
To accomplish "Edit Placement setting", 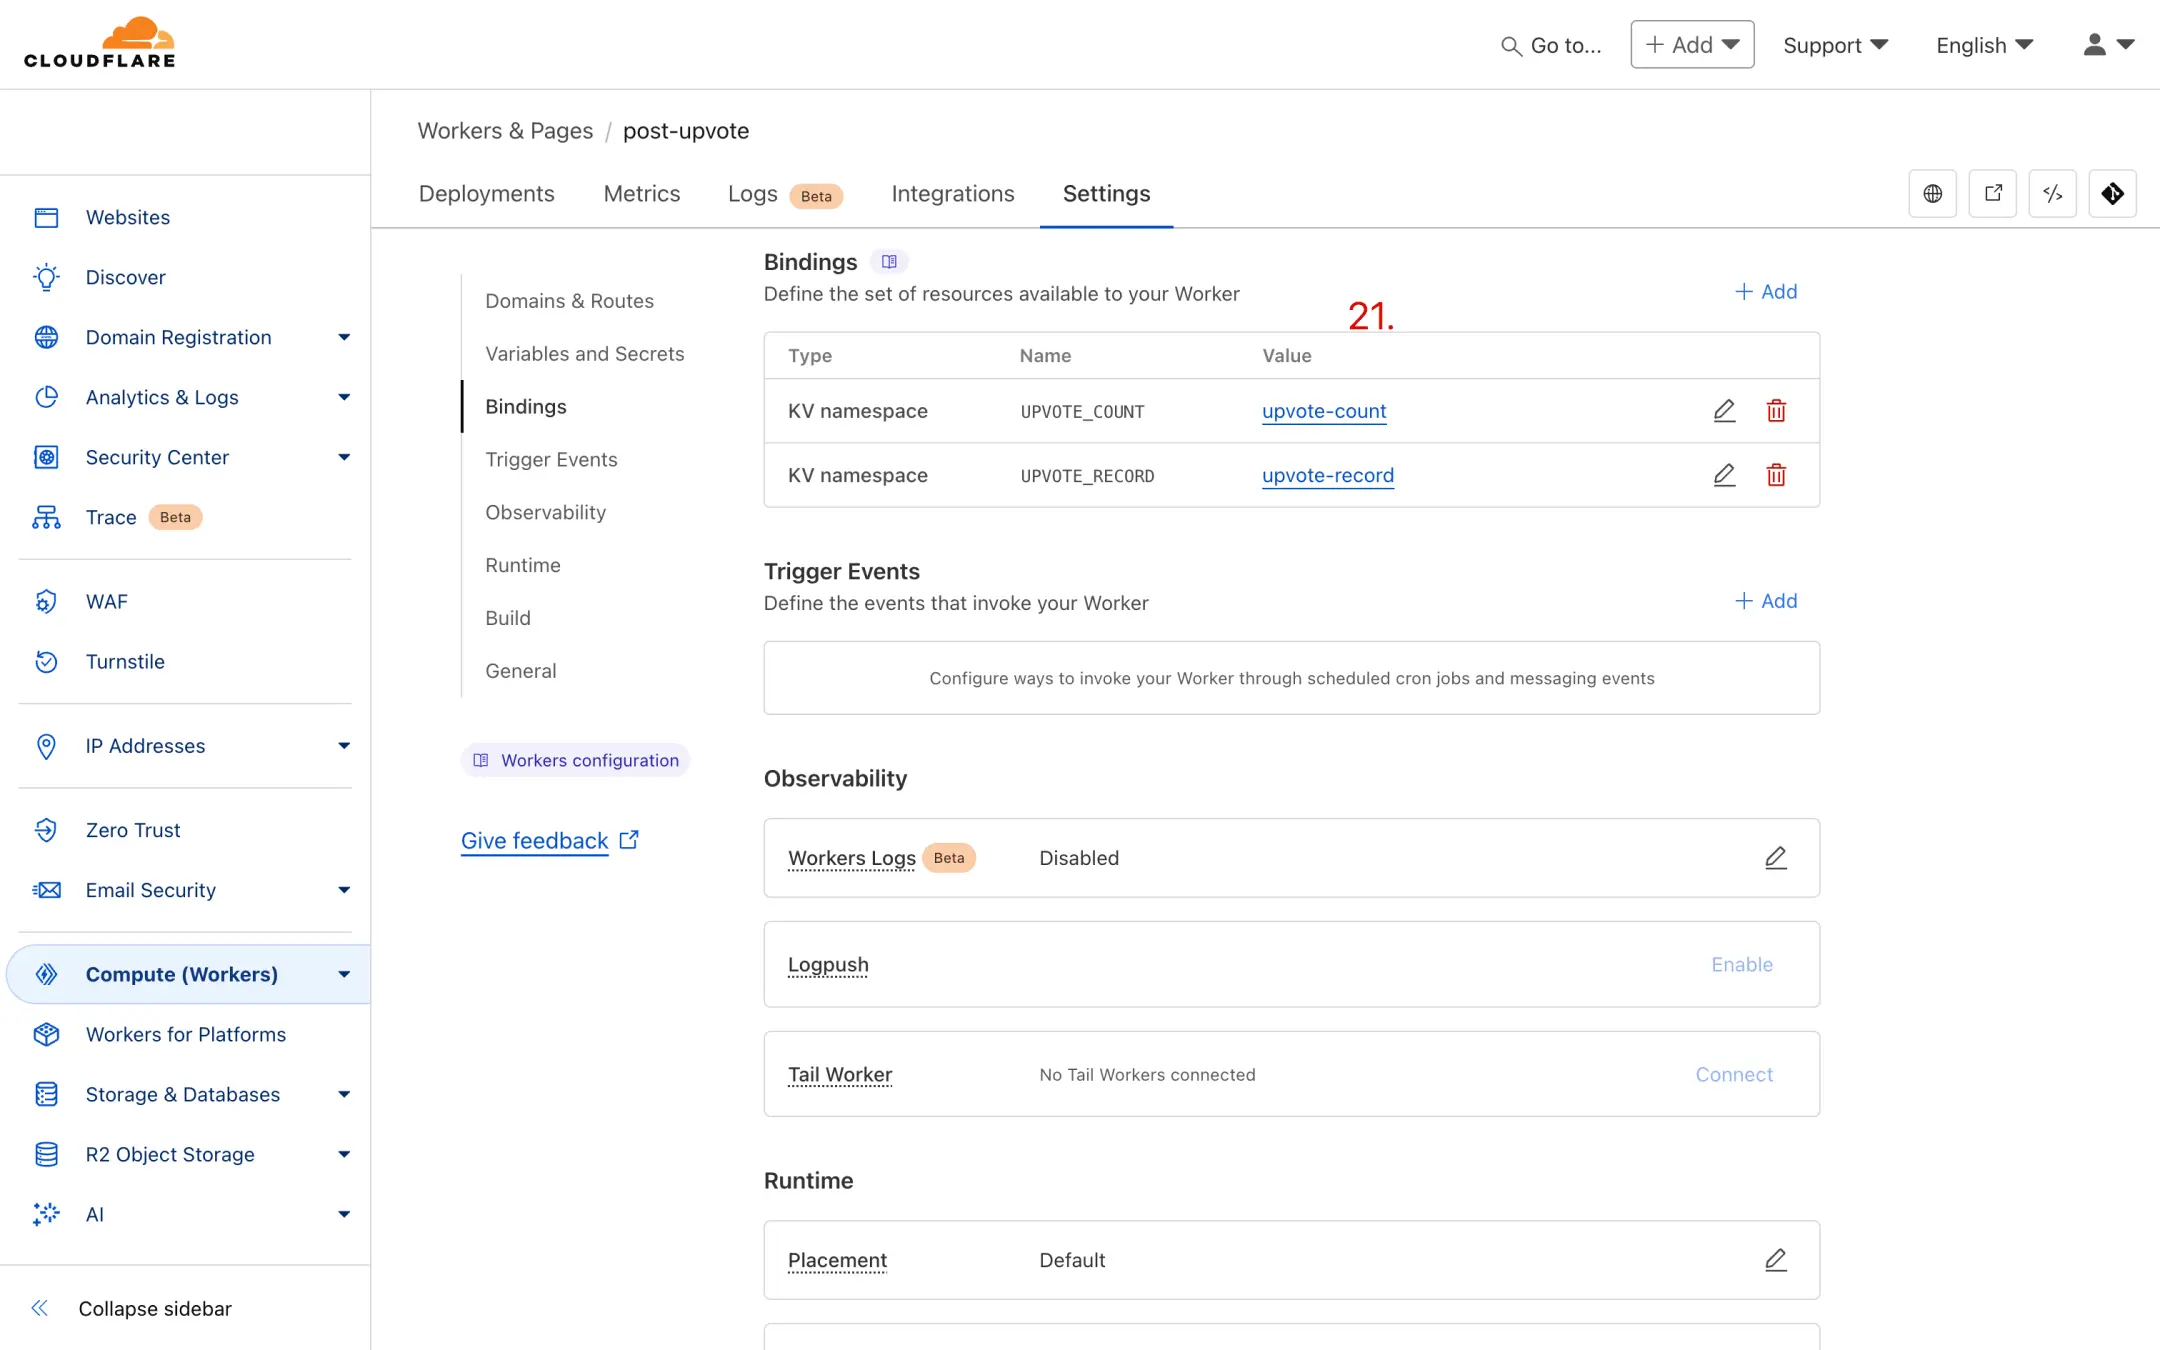I will click(x=1775, y=1260).
